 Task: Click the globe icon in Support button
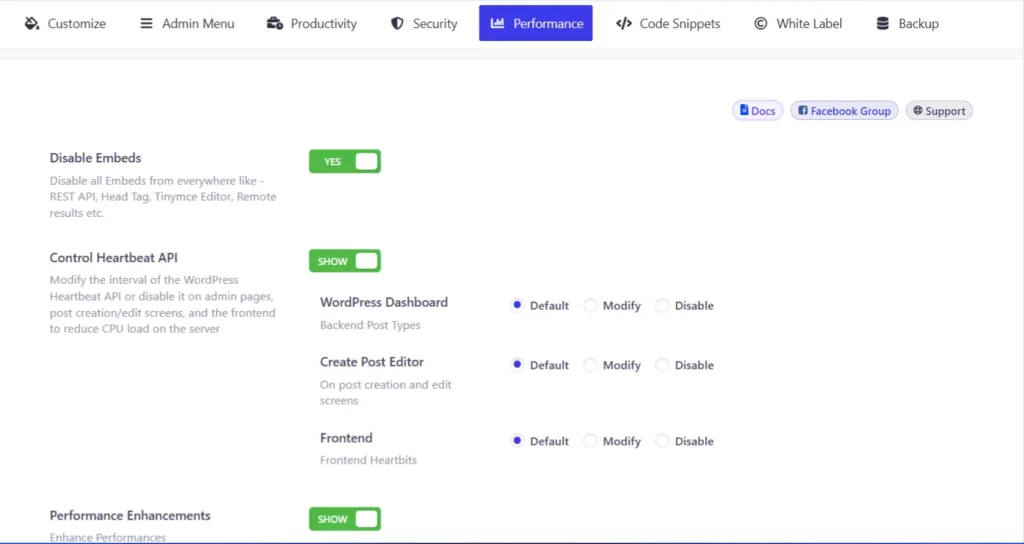tap(918, 110)
